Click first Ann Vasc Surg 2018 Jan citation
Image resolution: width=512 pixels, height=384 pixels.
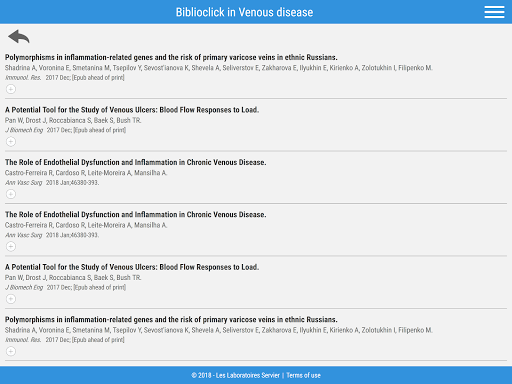click(x=52, y=183)
